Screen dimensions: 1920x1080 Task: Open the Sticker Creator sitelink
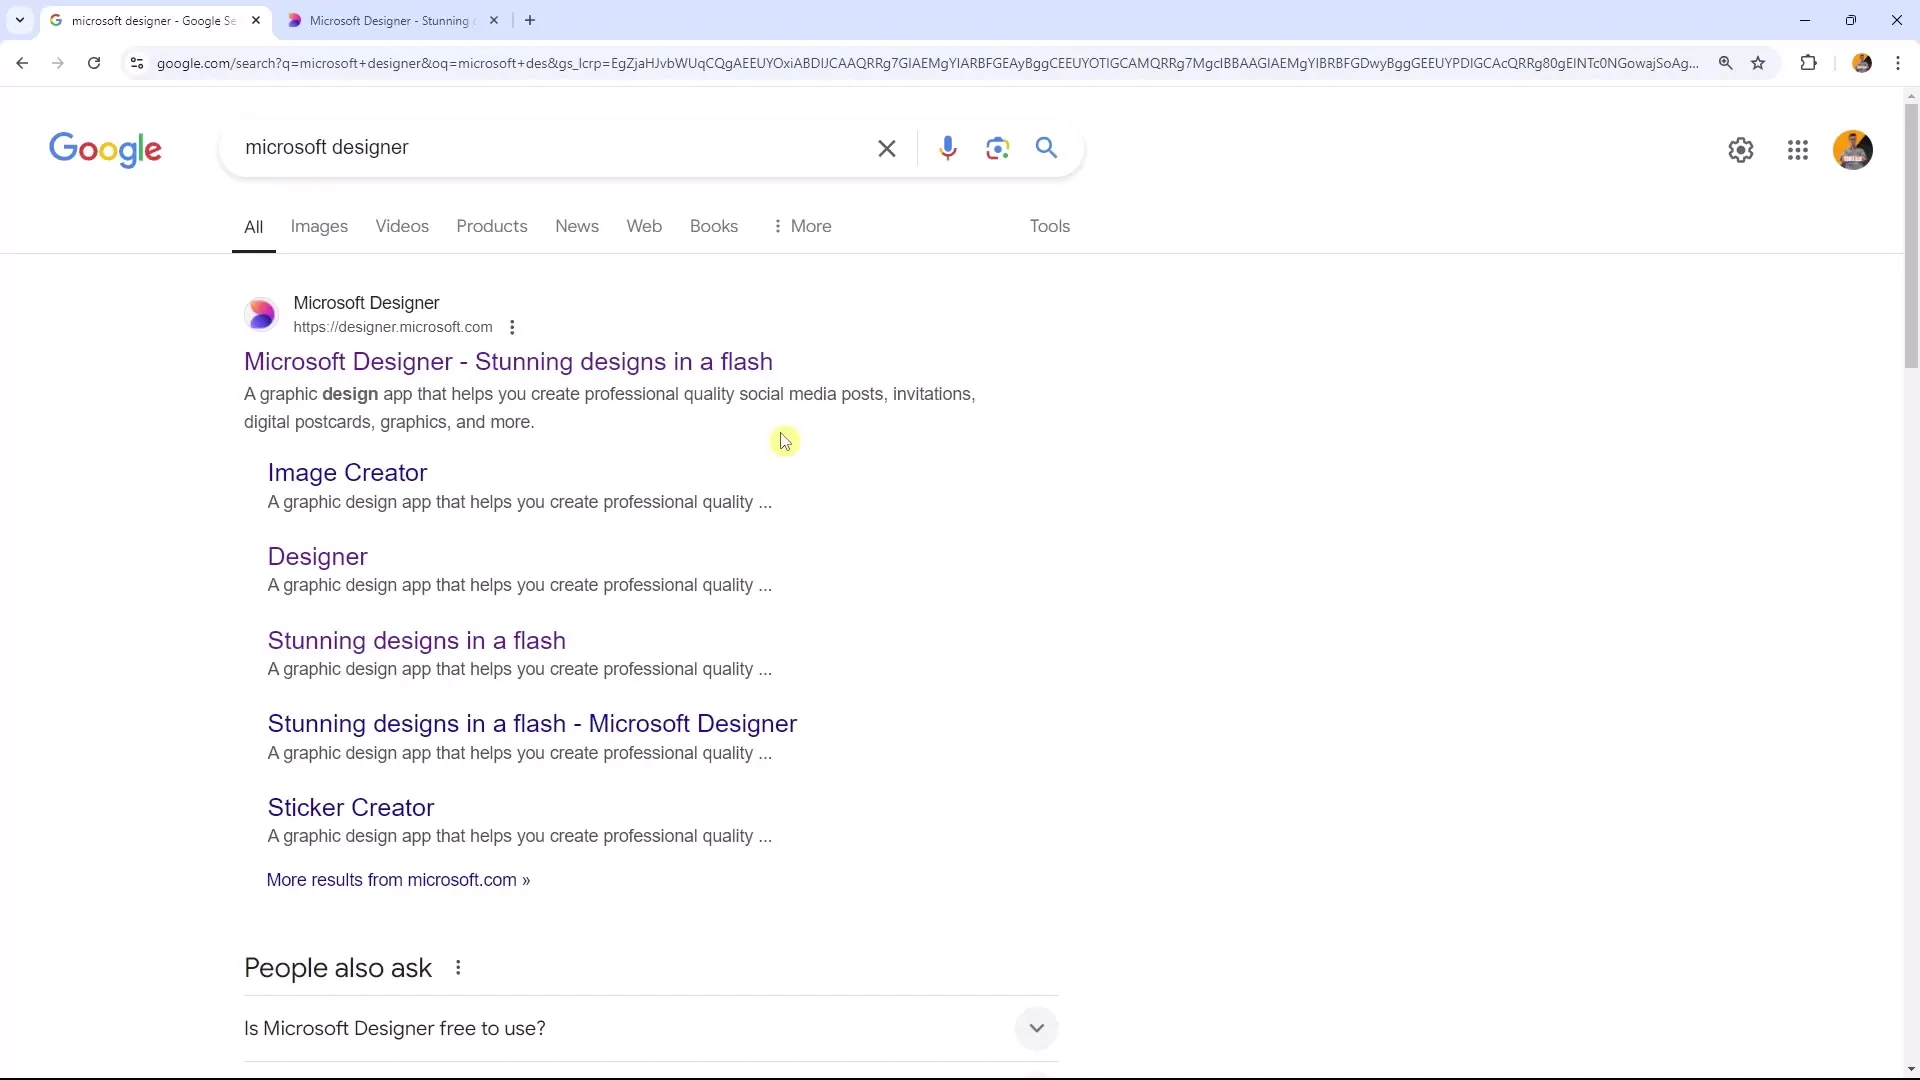350,807
